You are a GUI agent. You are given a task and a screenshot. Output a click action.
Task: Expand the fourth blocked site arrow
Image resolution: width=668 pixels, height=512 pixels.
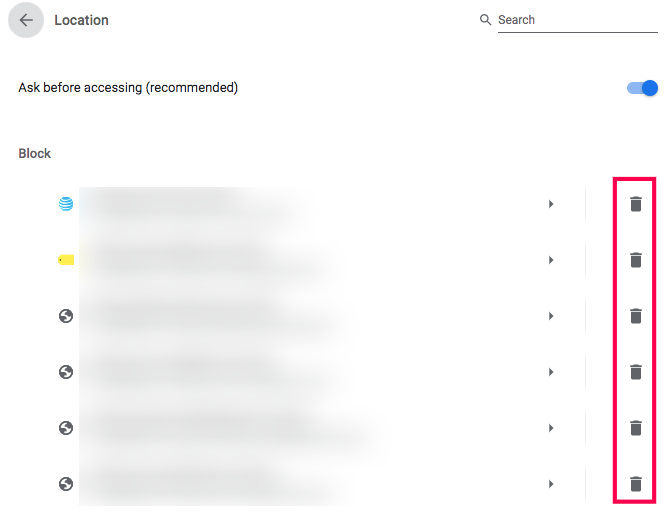tap(551, 372)
